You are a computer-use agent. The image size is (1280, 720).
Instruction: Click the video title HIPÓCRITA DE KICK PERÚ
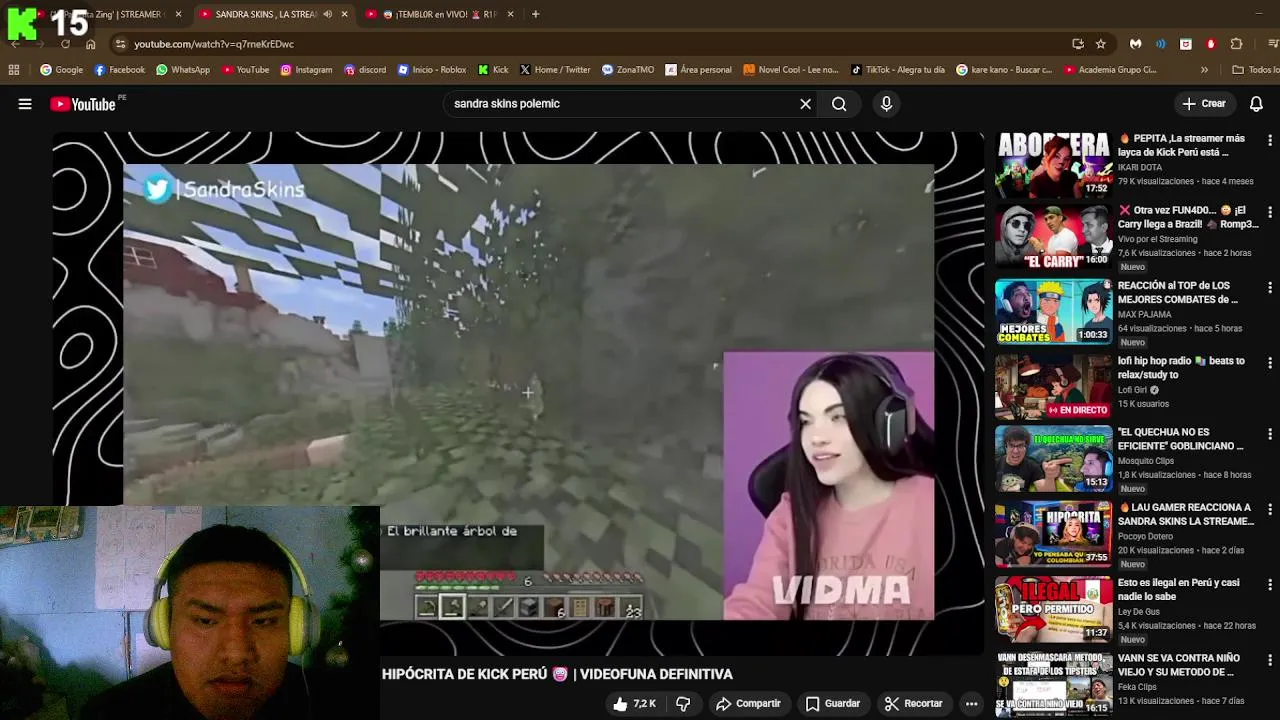[557, 674]
